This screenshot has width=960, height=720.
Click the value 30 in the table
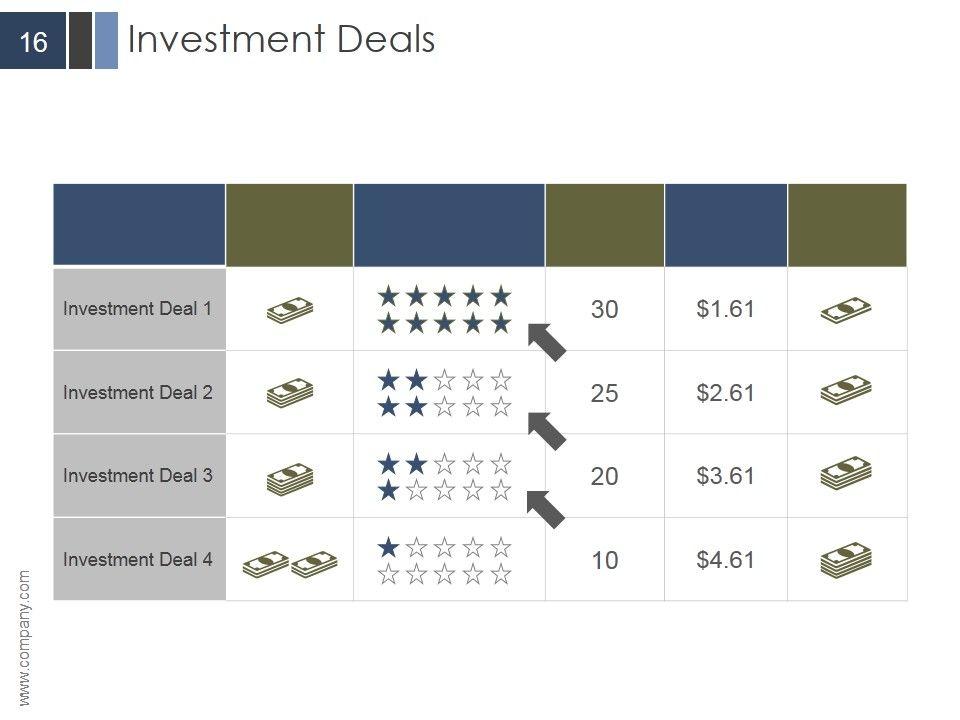click(604, 310)
